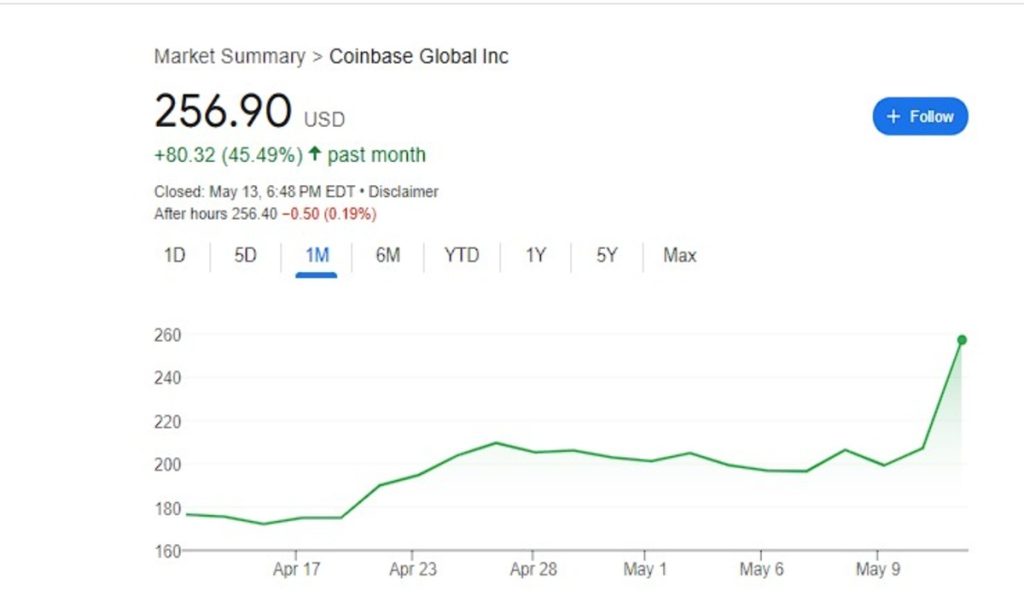
Task: Click the Follow button
Action: (x=919, y=116)
